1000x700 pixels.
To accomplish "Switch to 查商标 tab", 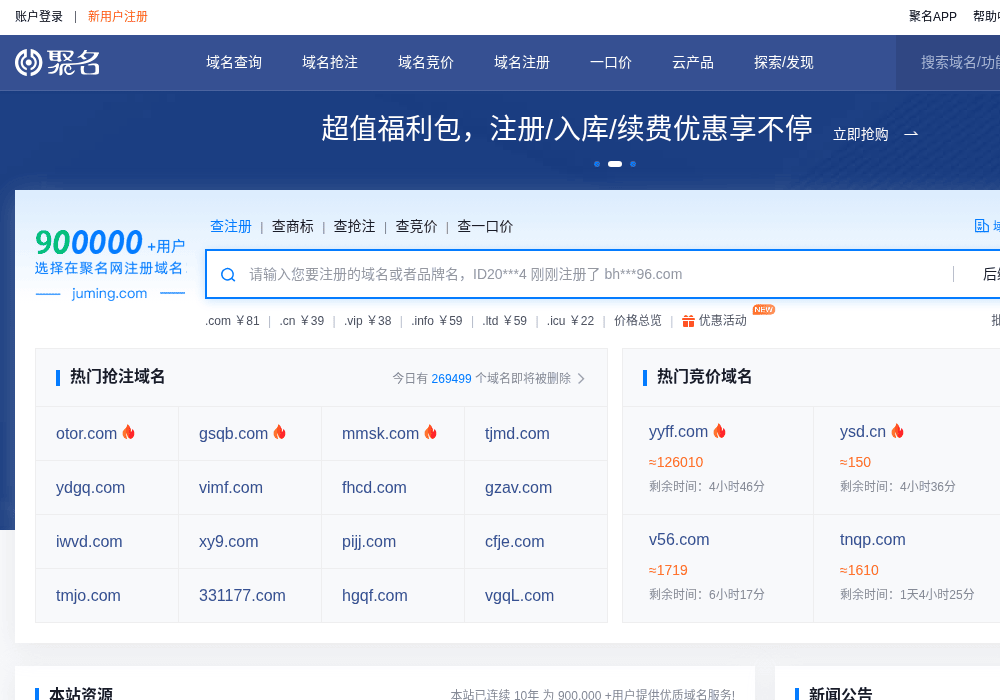I will point(293,226).
